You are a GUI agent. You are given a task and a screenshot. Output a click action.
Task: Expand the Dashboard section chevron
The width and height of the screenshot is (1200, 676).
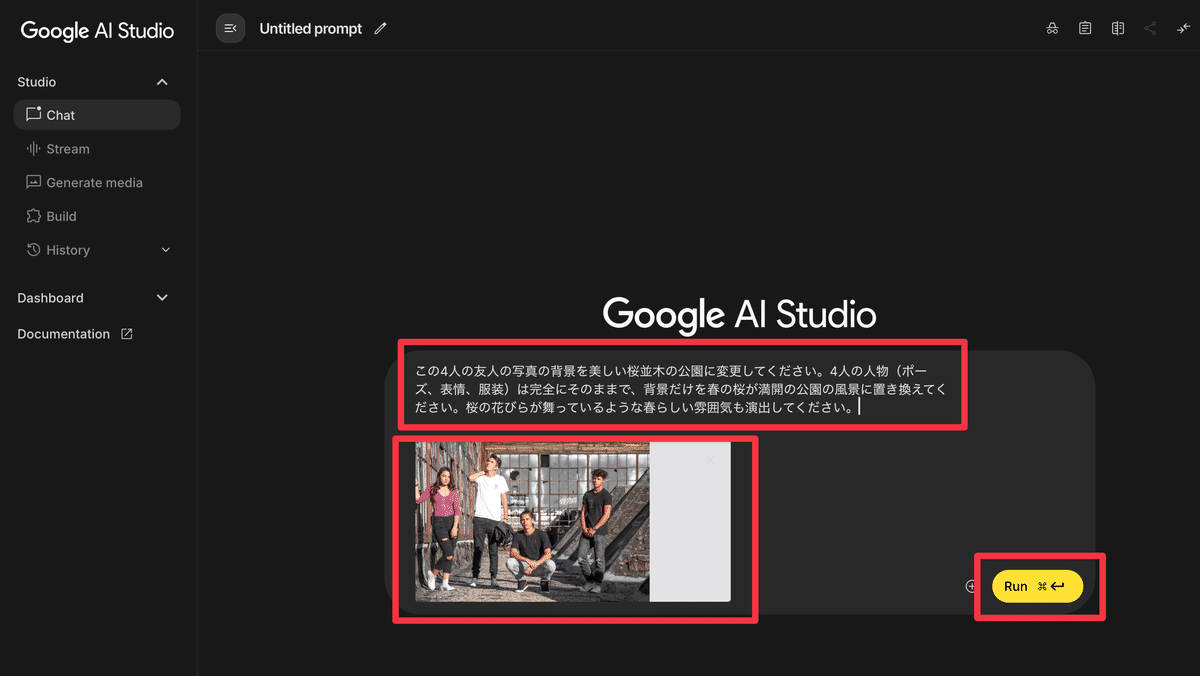tap(163, 298)
